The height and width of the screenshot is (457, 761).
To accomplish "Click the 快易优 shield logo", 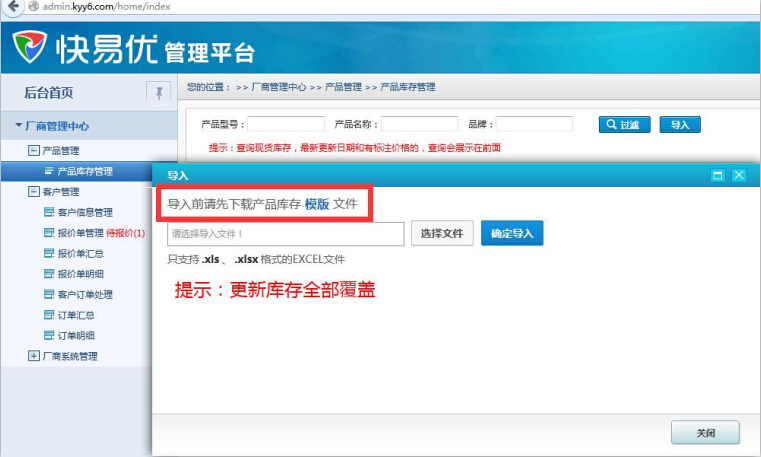I will pos(29,47).
